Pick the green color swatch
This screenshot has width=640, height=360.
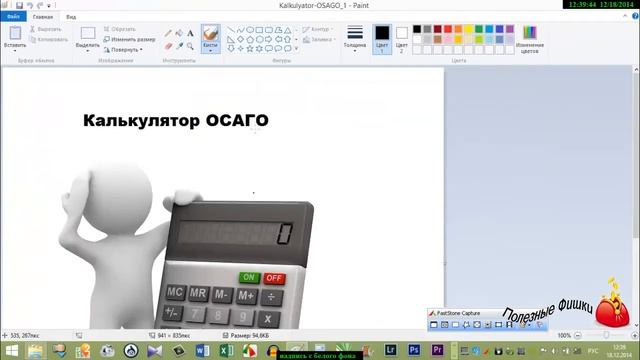click(x=479, y=29)
